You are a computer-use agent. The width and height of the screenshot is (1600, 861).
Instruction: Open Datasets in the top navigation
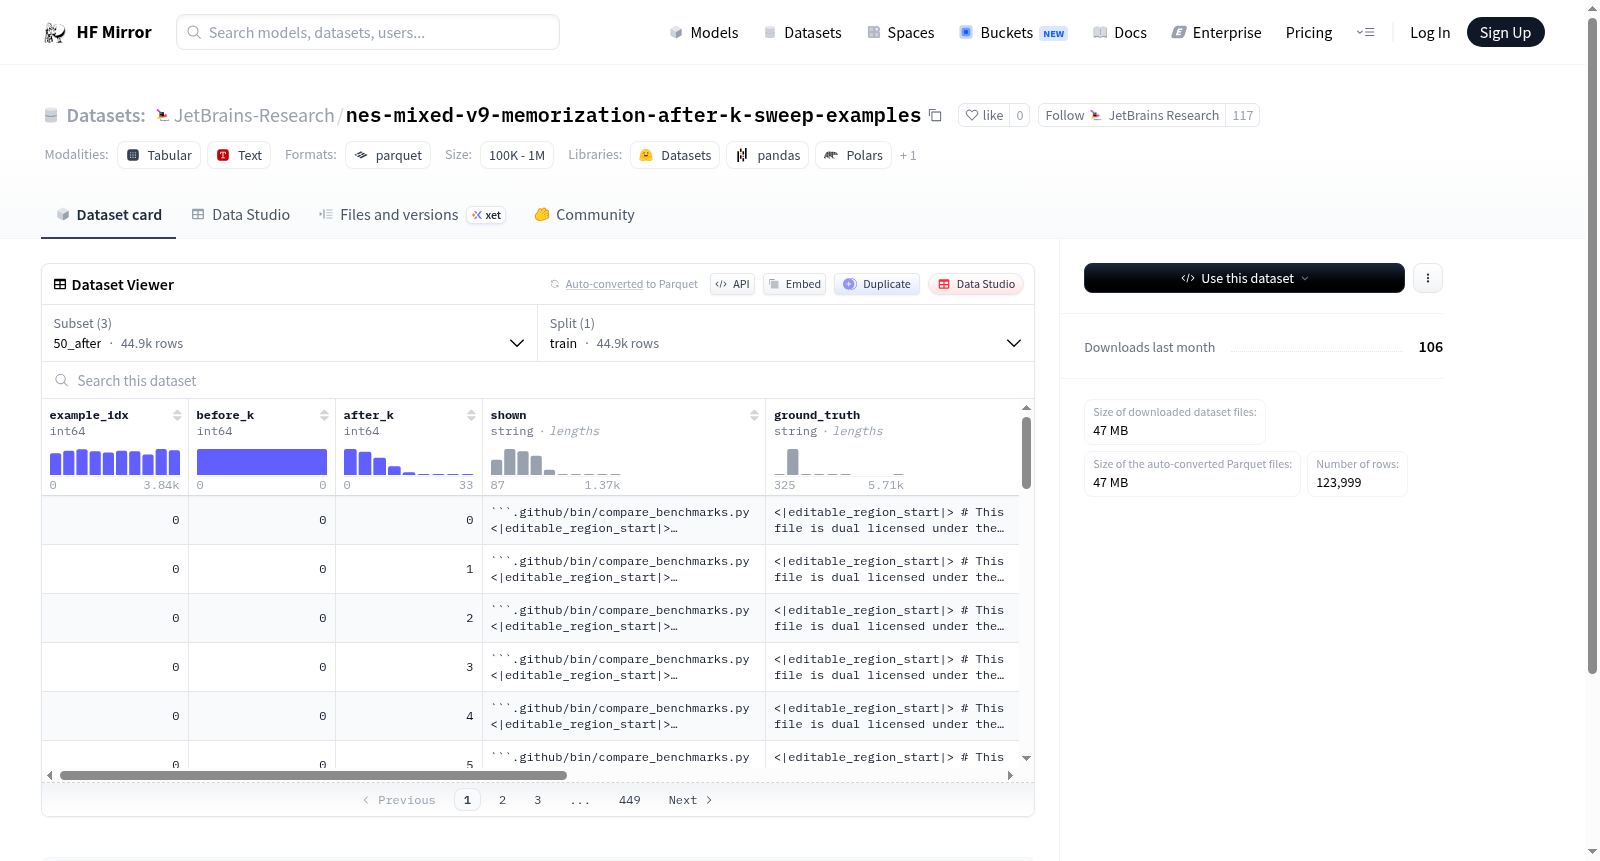click(x=802, y=33)
